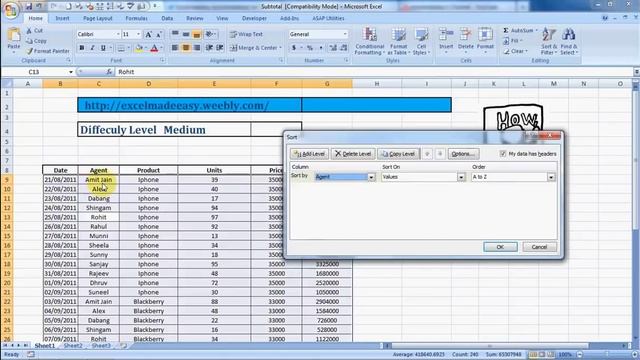The width and height of the screenshot is (640, 360).
Task: Click Delete Level button
Action: (353, 154)
